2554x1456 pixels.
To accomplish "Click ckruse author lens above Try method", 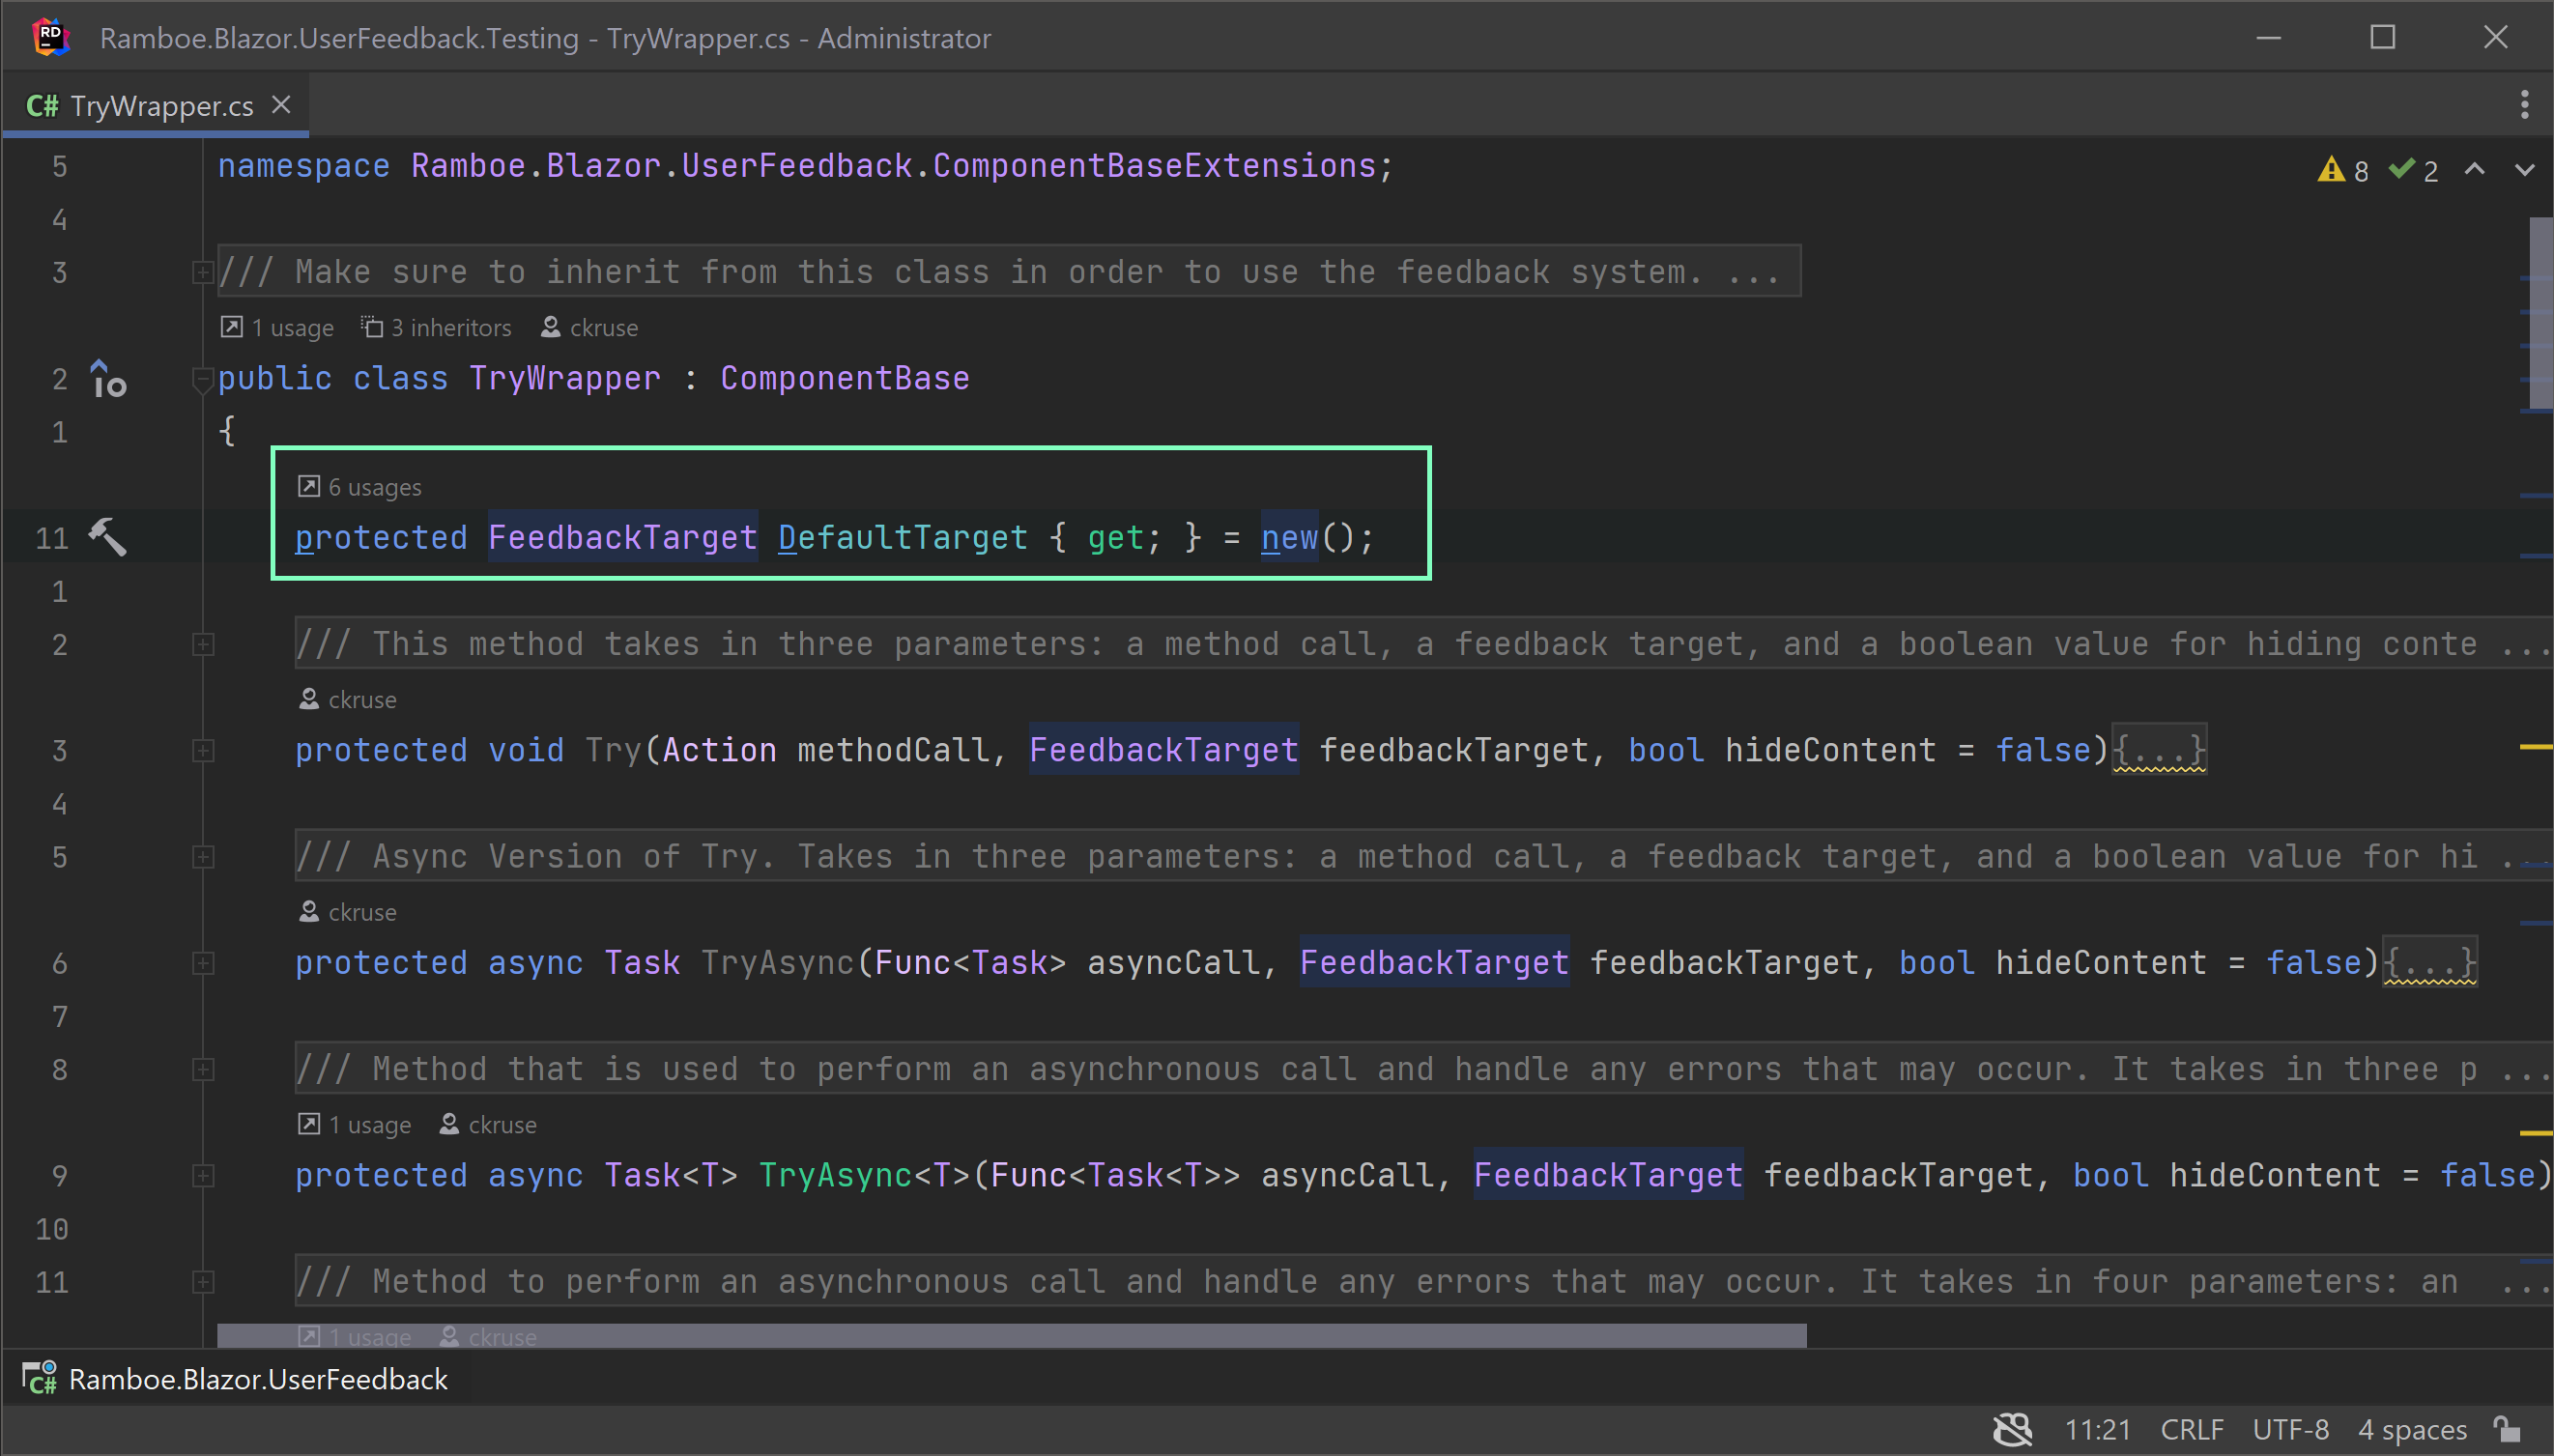I will [347, 699].
